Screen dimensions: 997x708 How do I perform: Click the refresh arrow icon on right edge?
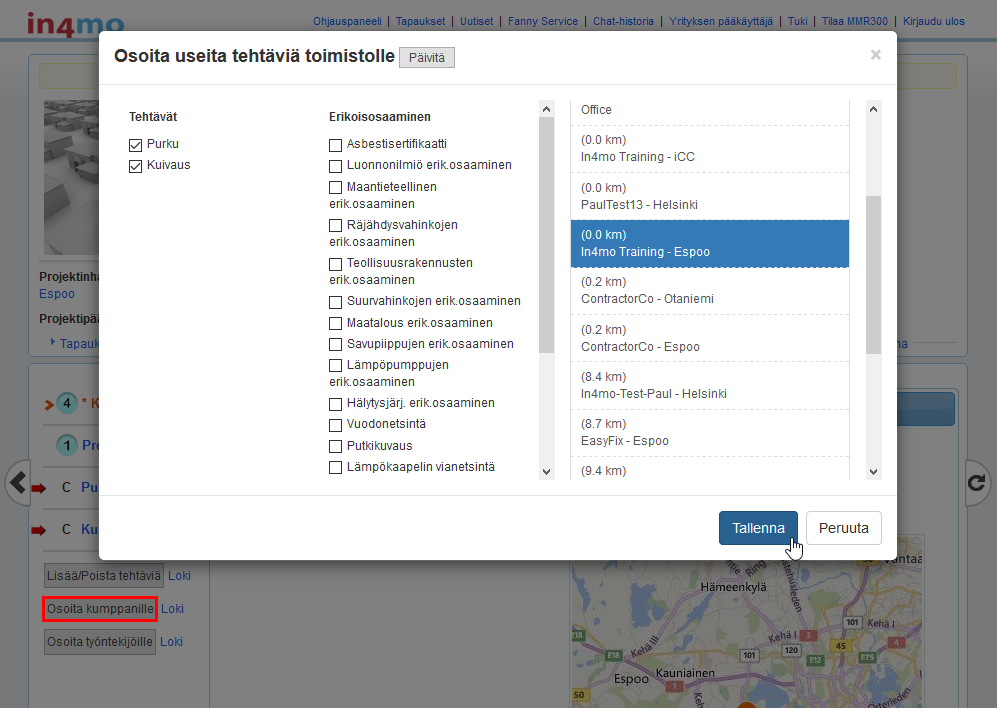(x=977, y=483)
